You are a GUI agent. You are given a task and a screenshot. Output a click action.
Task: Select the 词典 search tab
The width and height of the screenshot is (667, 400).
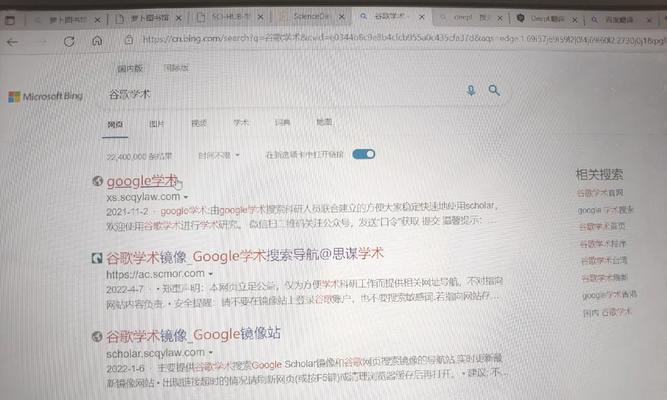[282, 122]
